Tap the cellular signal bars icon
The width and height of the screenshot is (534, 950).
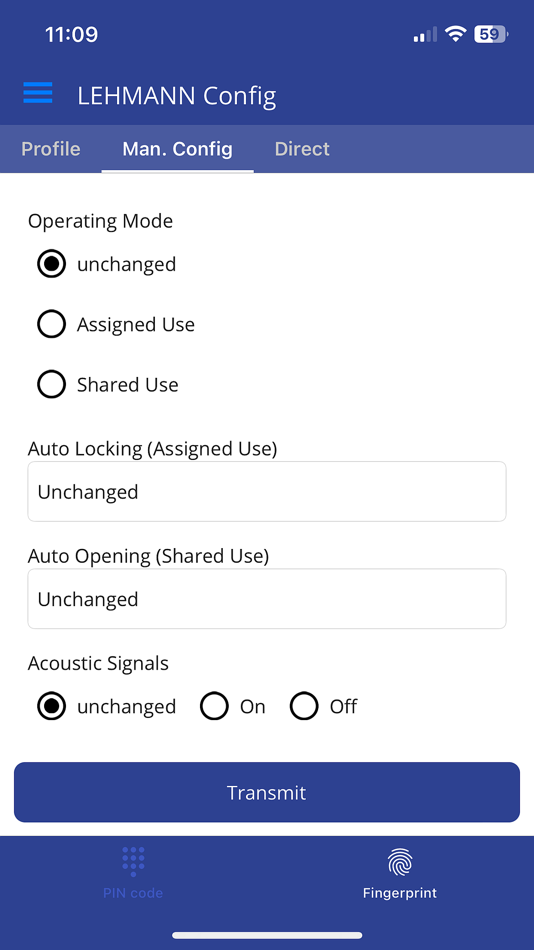tap(426, 35)
